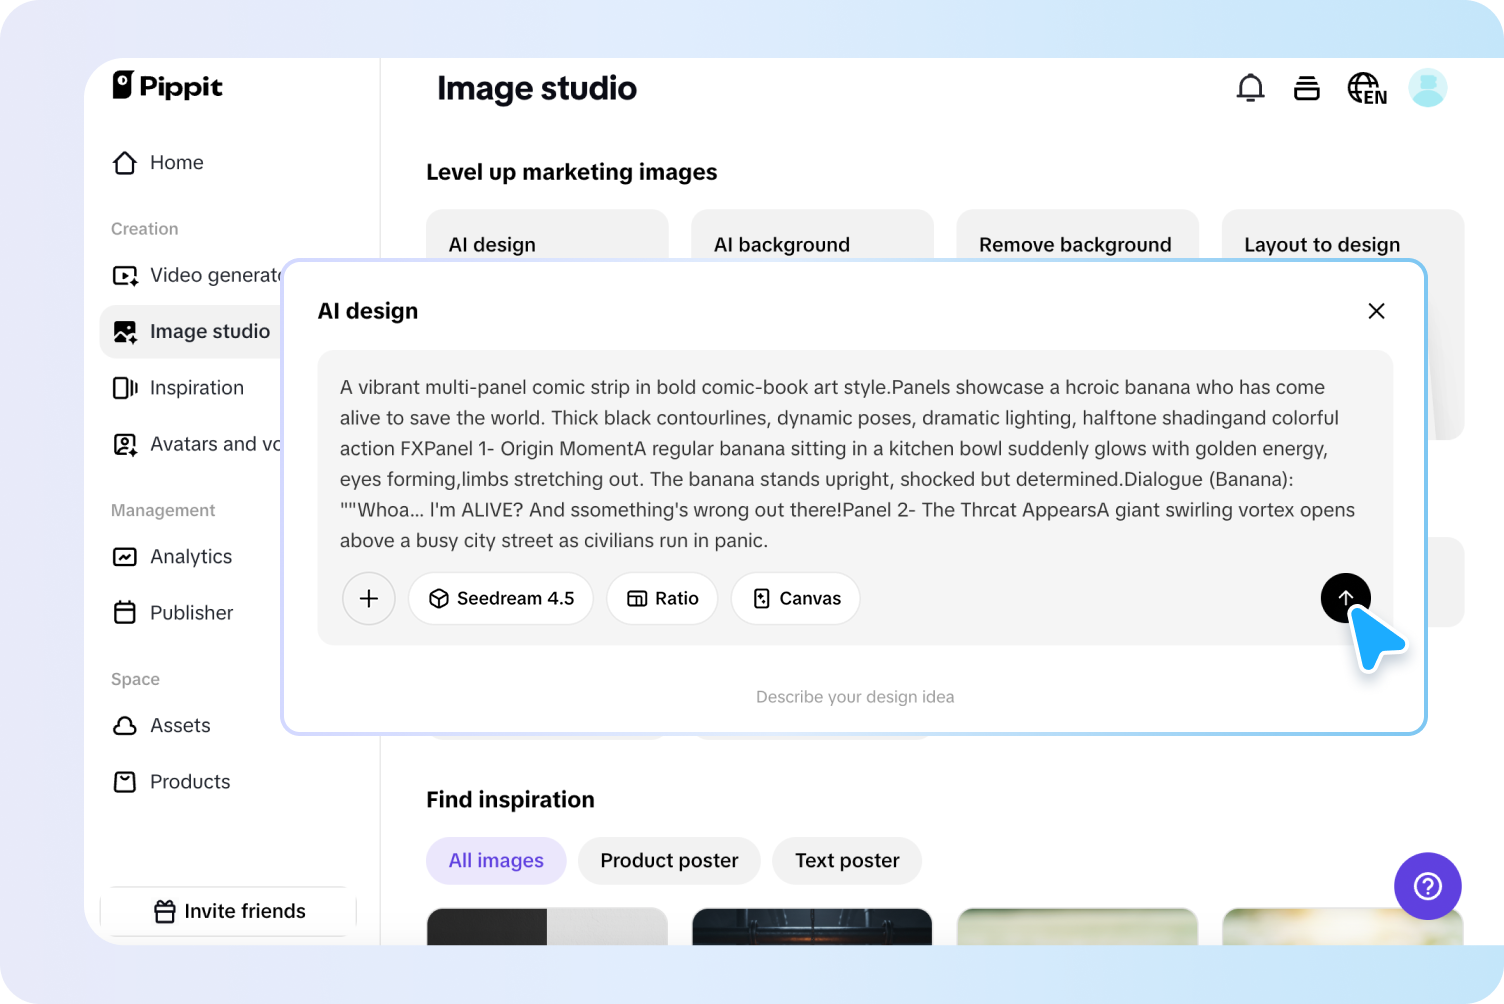Viewport: 1504px width, 1004px height.
Task: Submit prompt with the black arrow button
Action: 1345,598
